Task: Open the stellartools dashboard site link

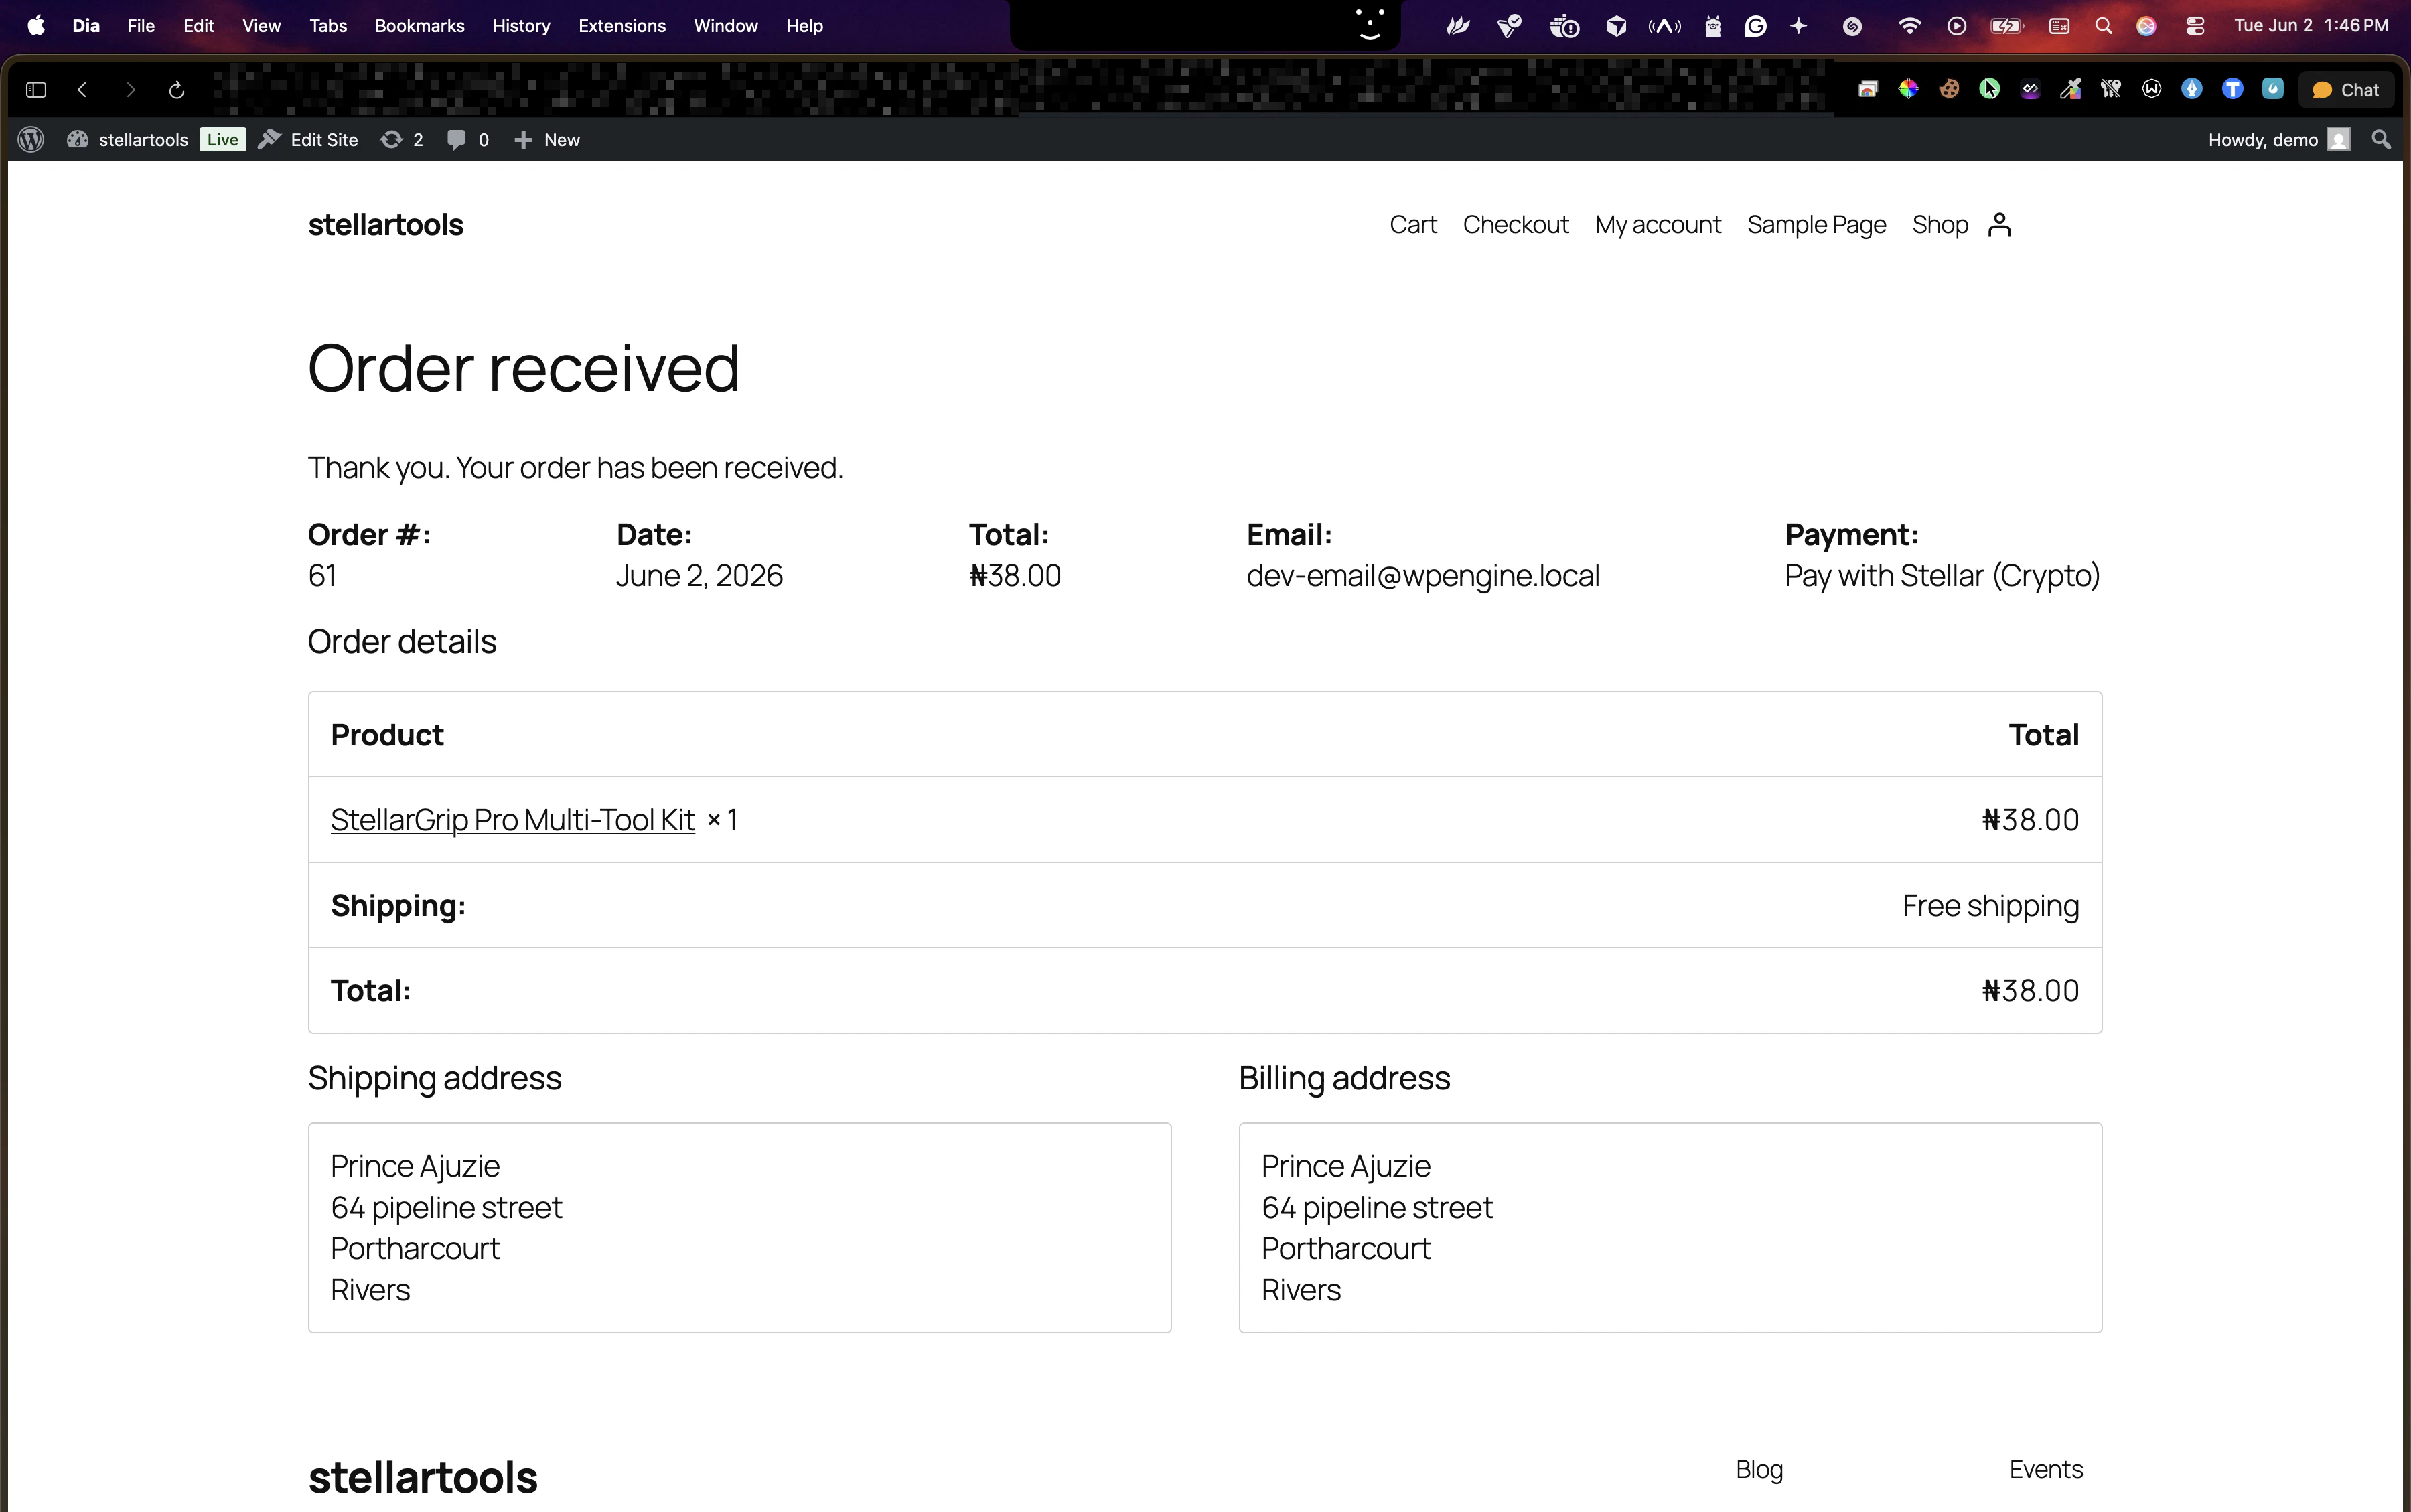Action: pyautogui.click(x=127, y=140)
